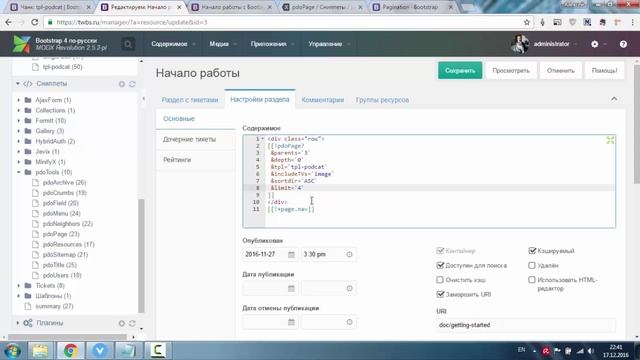The width and height of the screenshot is (640, 360).
Task: Bookmark page with the star icon
Action: [x=527, y=22]
